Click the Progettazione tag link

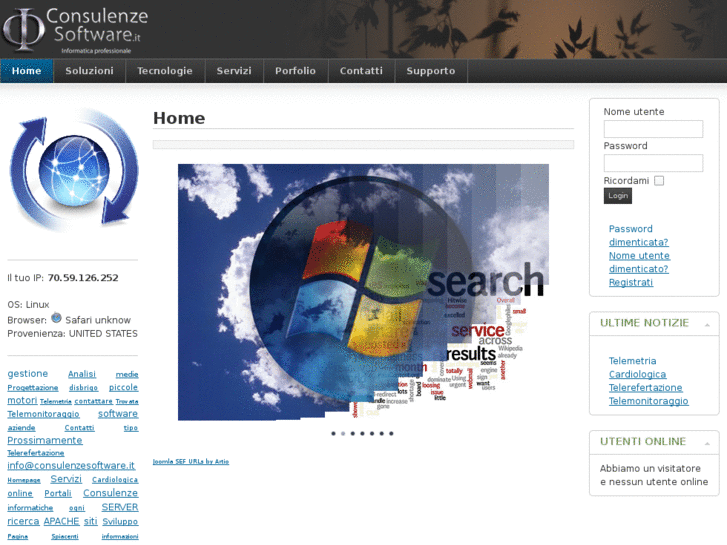(32, 388)
